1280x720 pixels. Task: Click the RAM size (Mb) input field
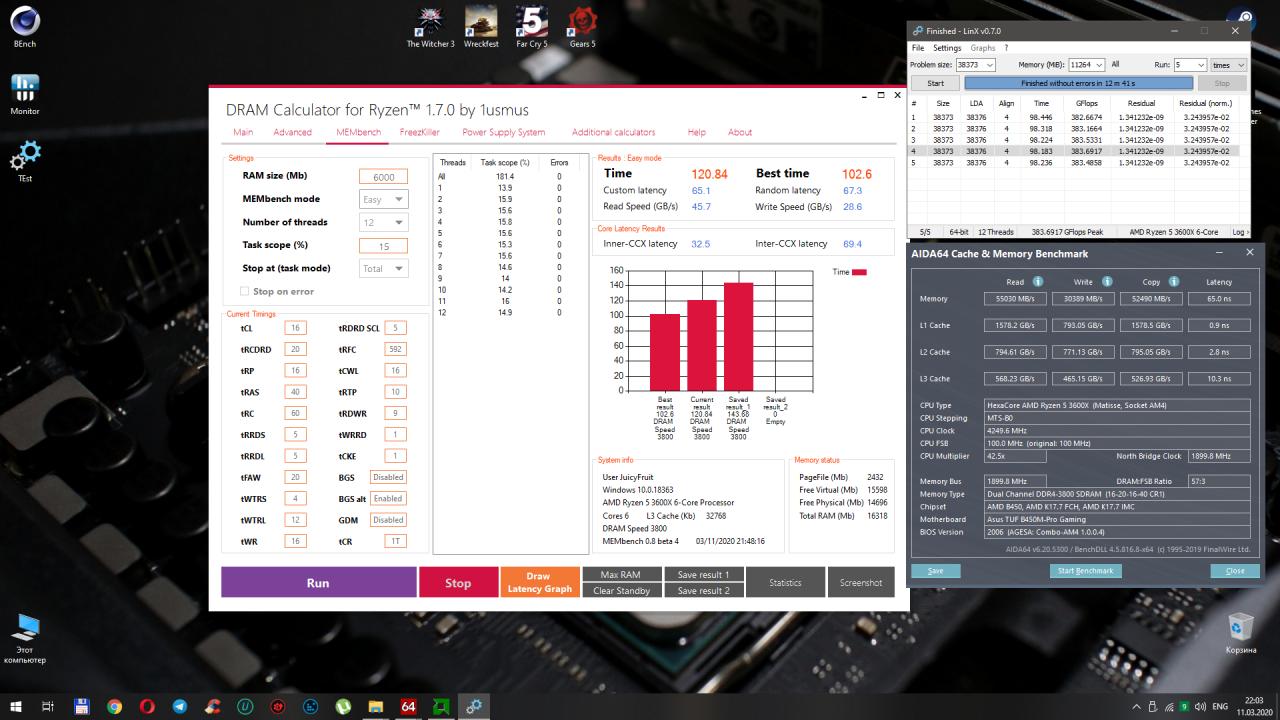click(x=383, y=177)
